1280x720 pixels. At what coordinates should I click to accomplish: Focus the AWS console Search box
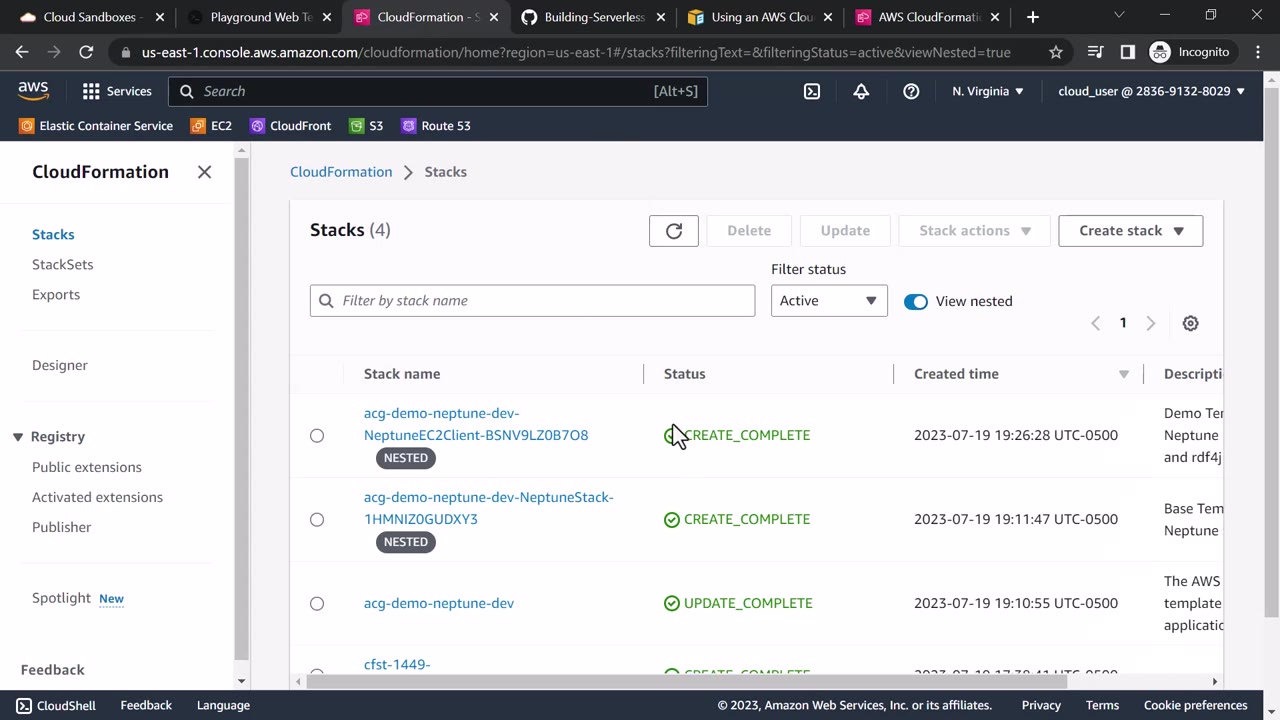click(438, 91)
